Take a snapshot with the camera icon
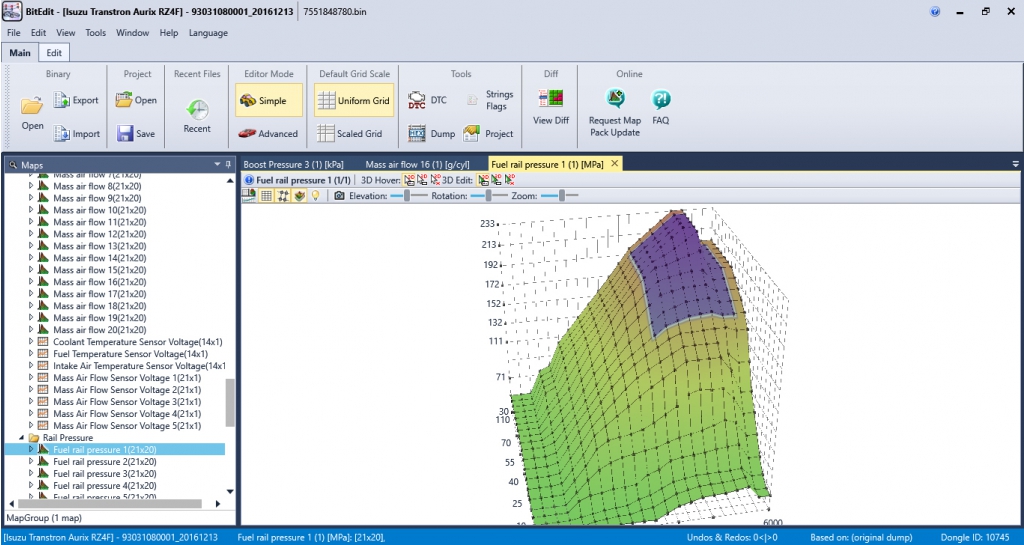 (x=340, y=196)
